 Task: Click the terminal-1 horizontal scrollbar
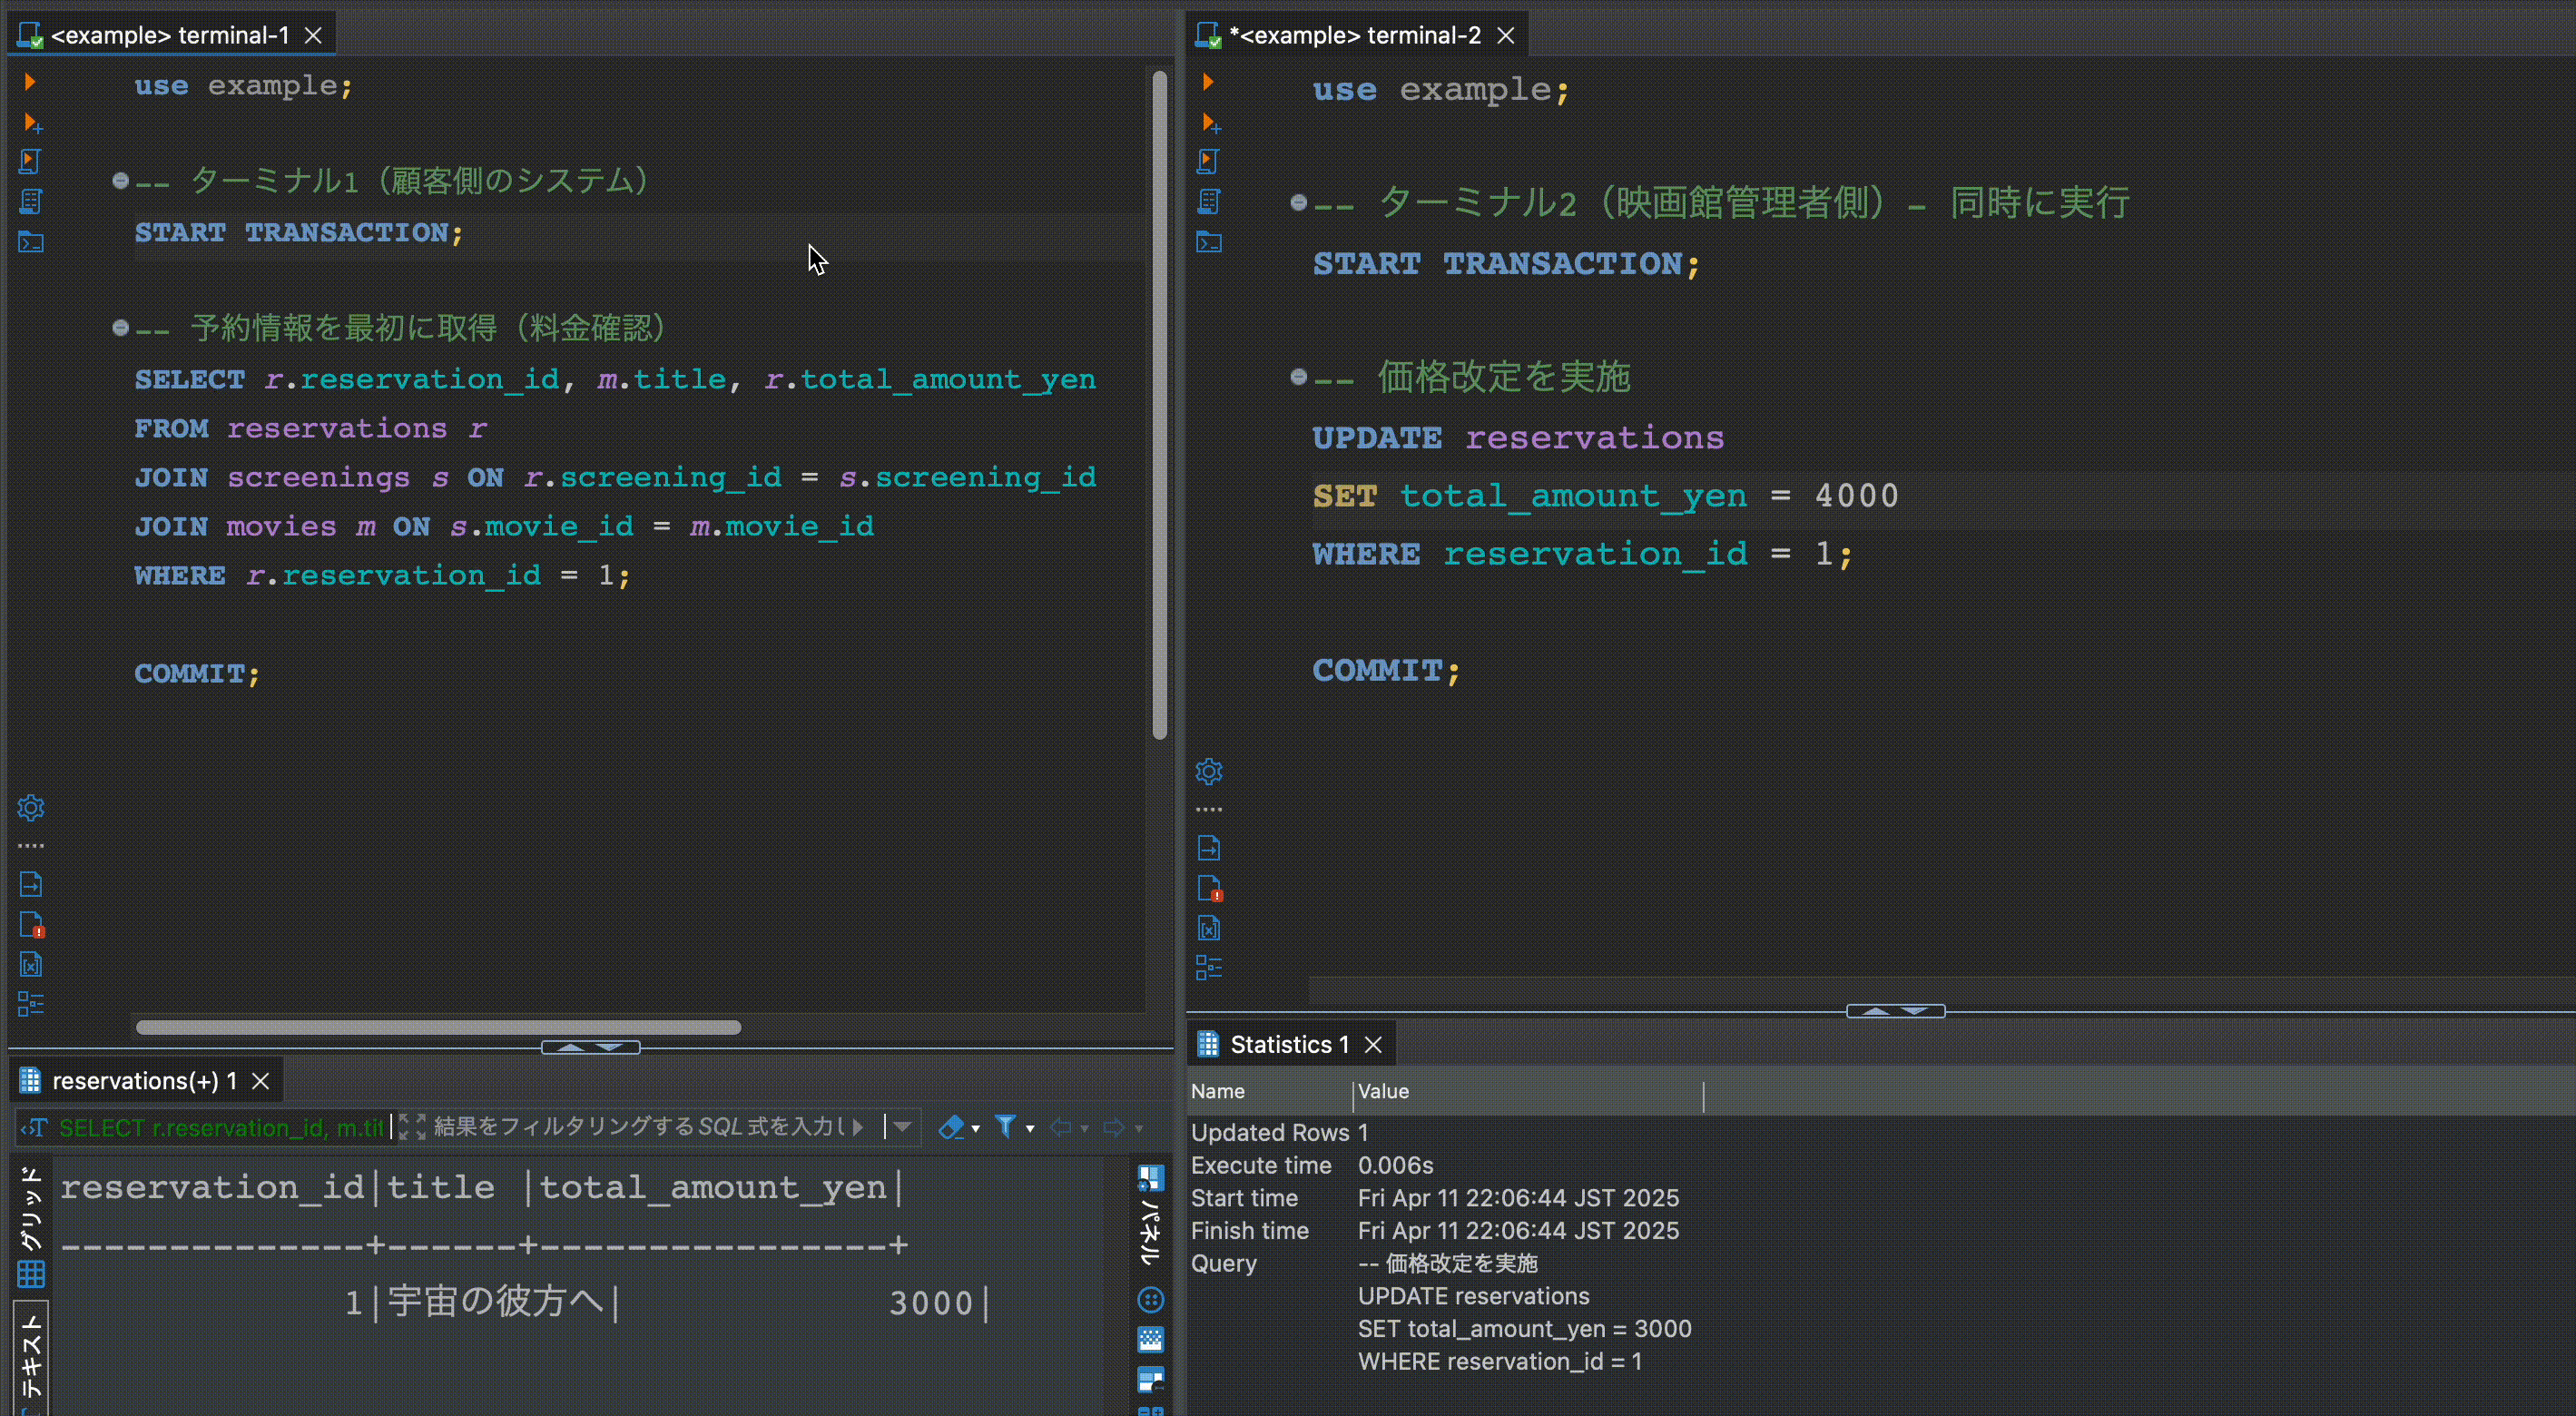tap(438, 1027)
